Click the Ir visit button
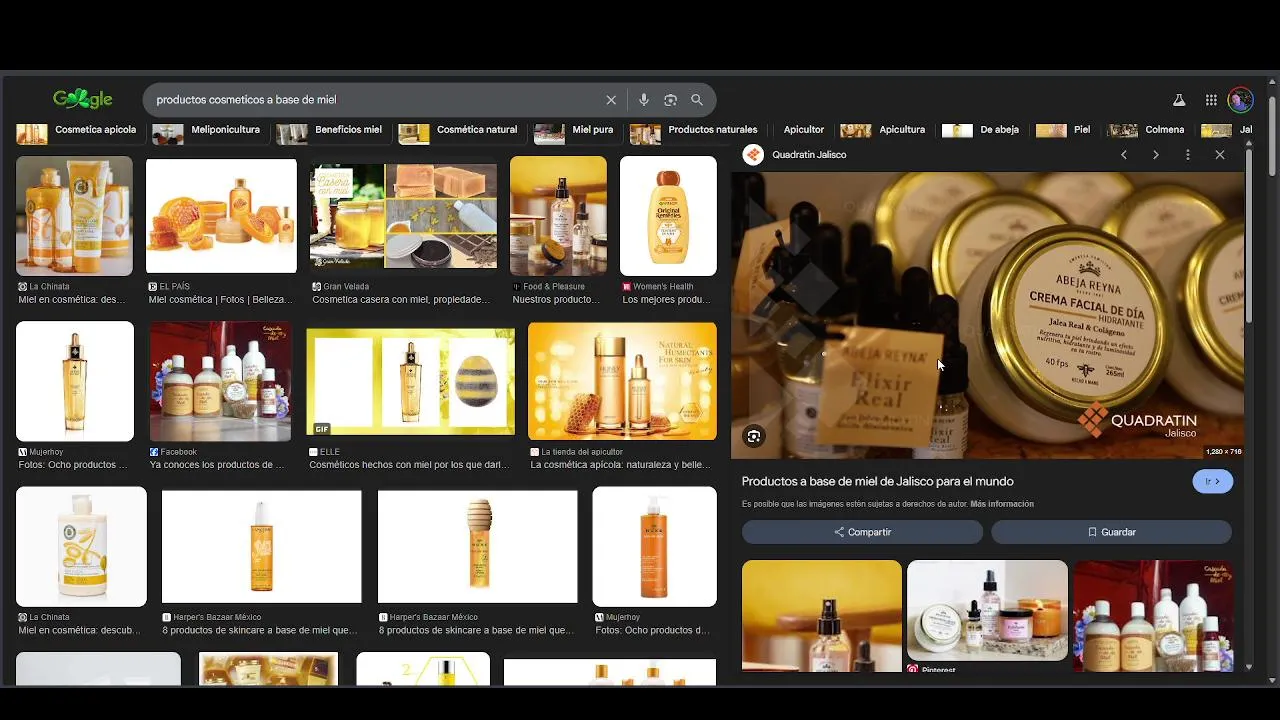This screenshot has width=1280, height=720. (1212, 481)
